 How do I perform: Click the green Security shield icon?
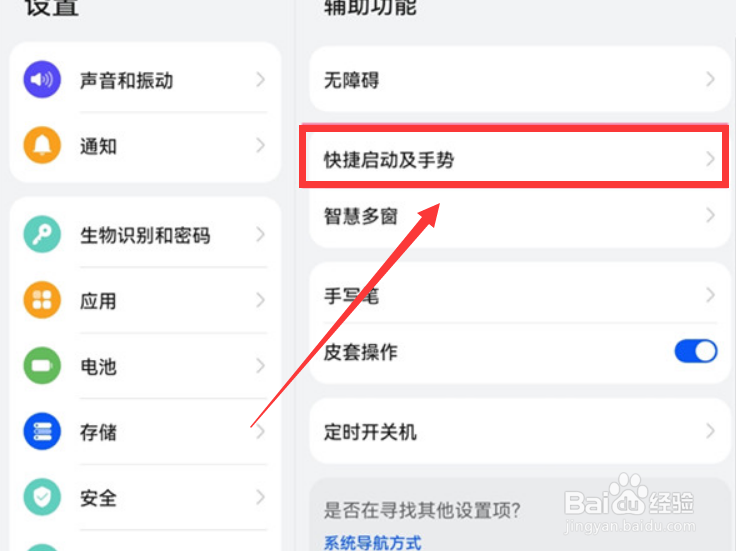click(x=42, y=497)
